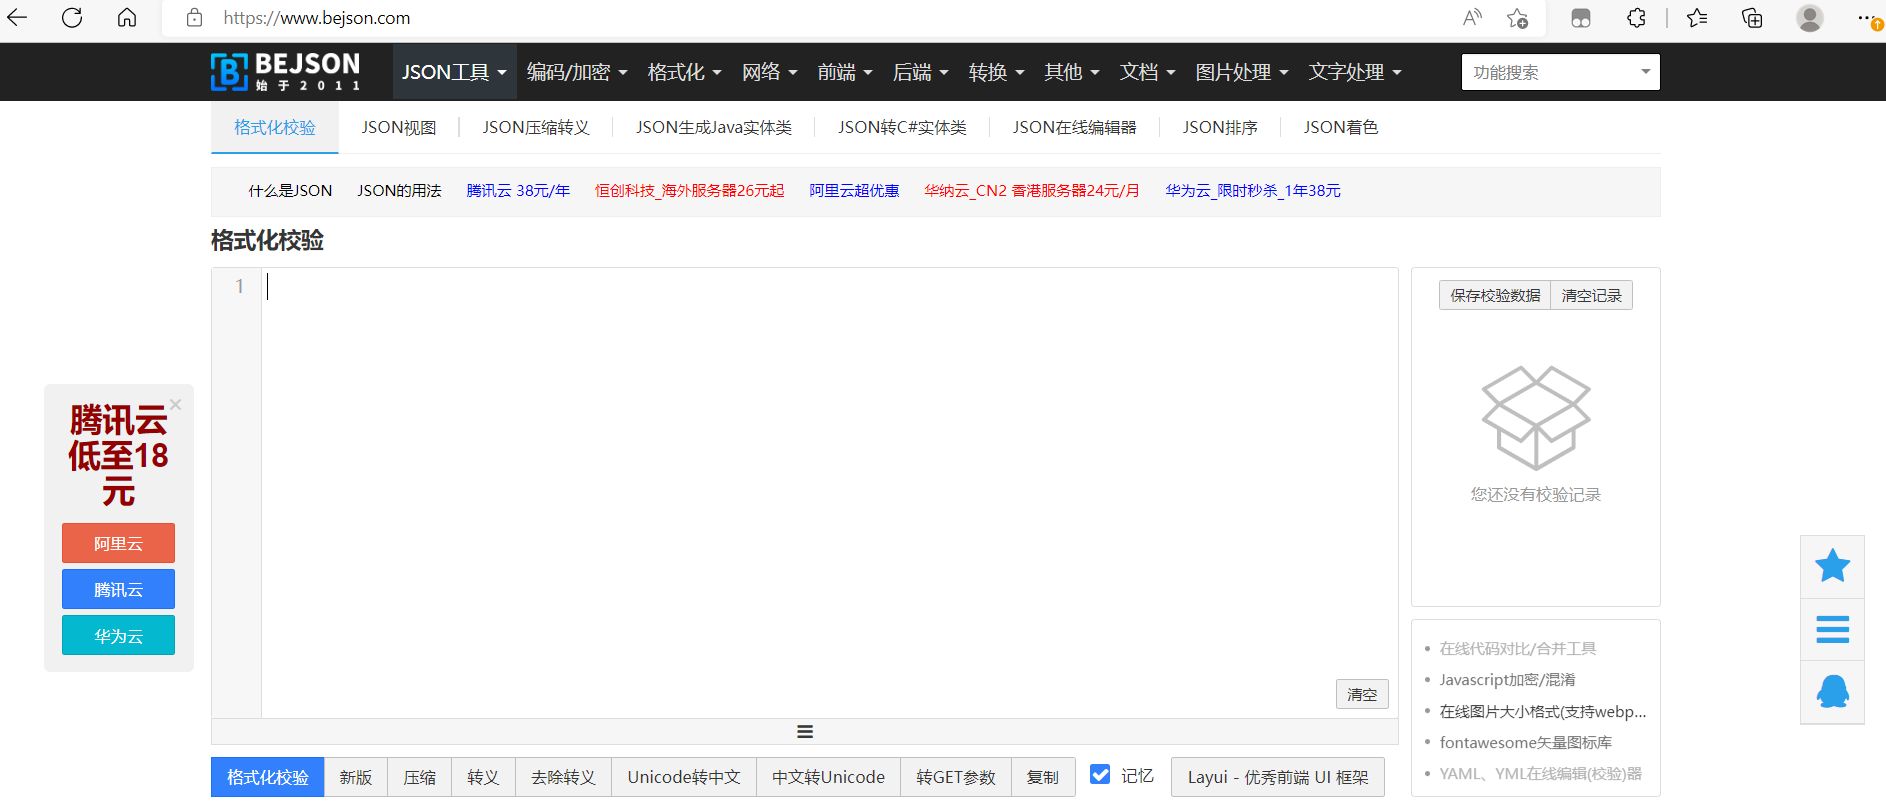Screen dimensions: 1886x808
Task: Switch to the JSON转C#实体类 tab
Action: tap(902, 127)
